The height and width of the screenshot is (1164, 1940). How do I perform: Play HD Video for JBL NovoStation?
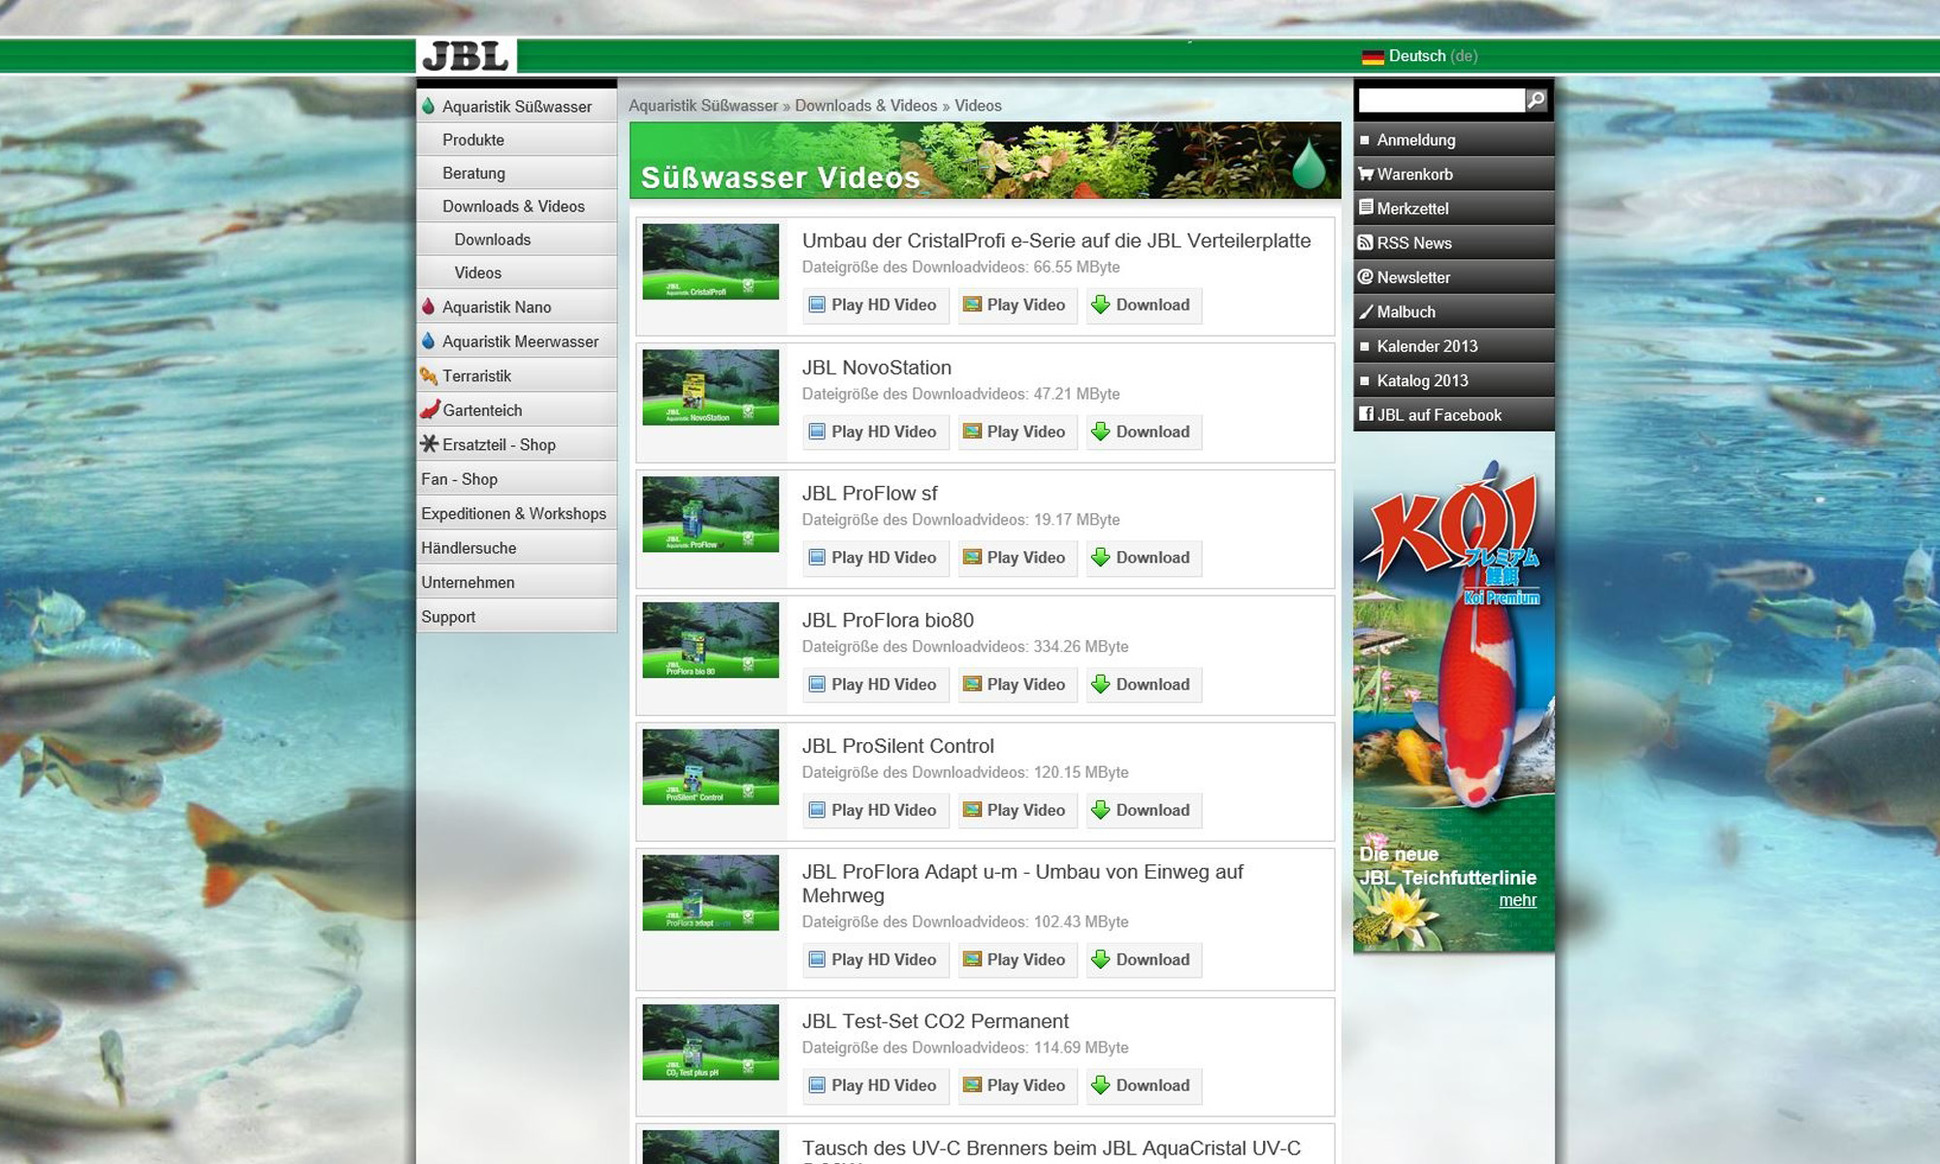click(x=875, y=432)
